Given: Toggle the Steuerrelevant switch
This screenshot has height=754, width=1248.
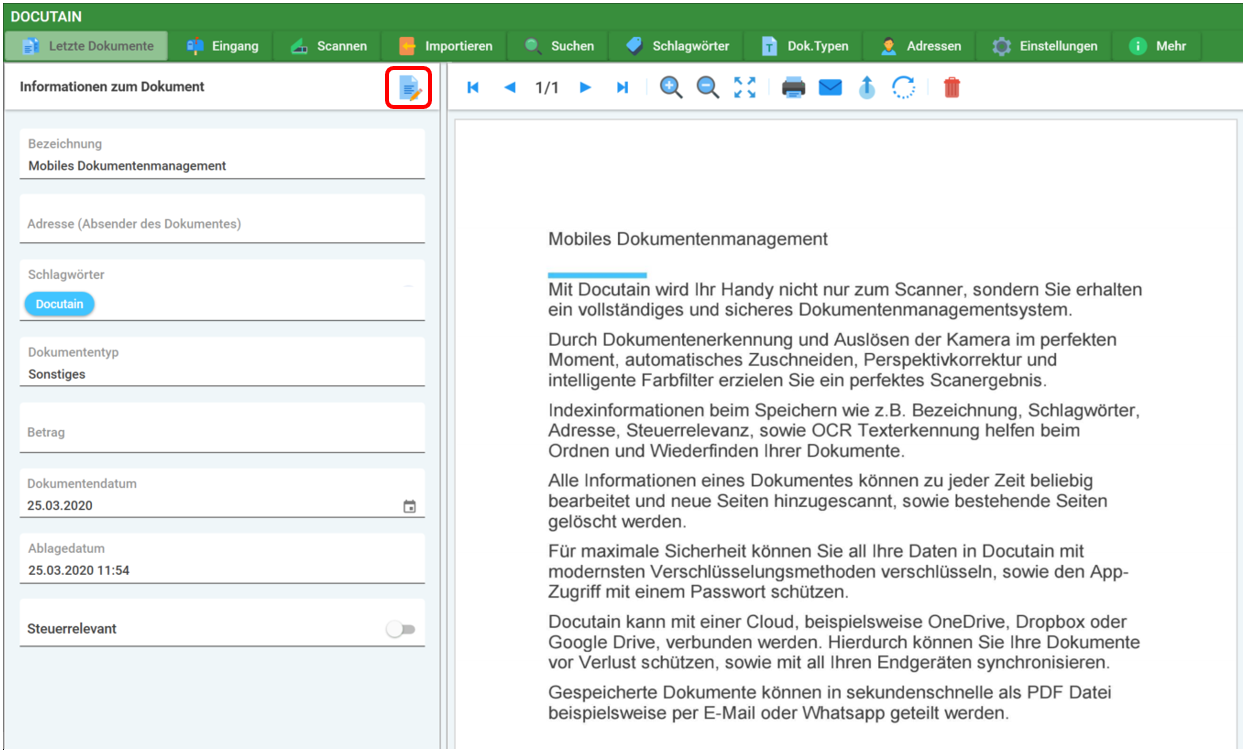Looking at the screenshot, I should pos(401,629).
